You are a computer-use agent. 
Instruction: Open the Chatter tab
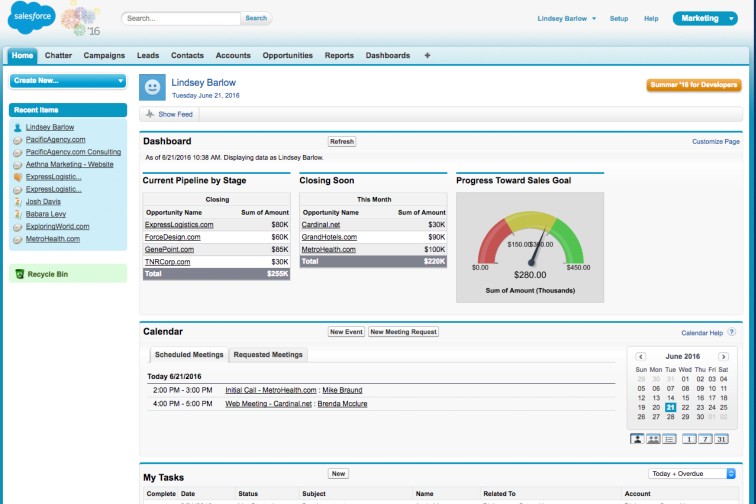[x=58, y=55]
